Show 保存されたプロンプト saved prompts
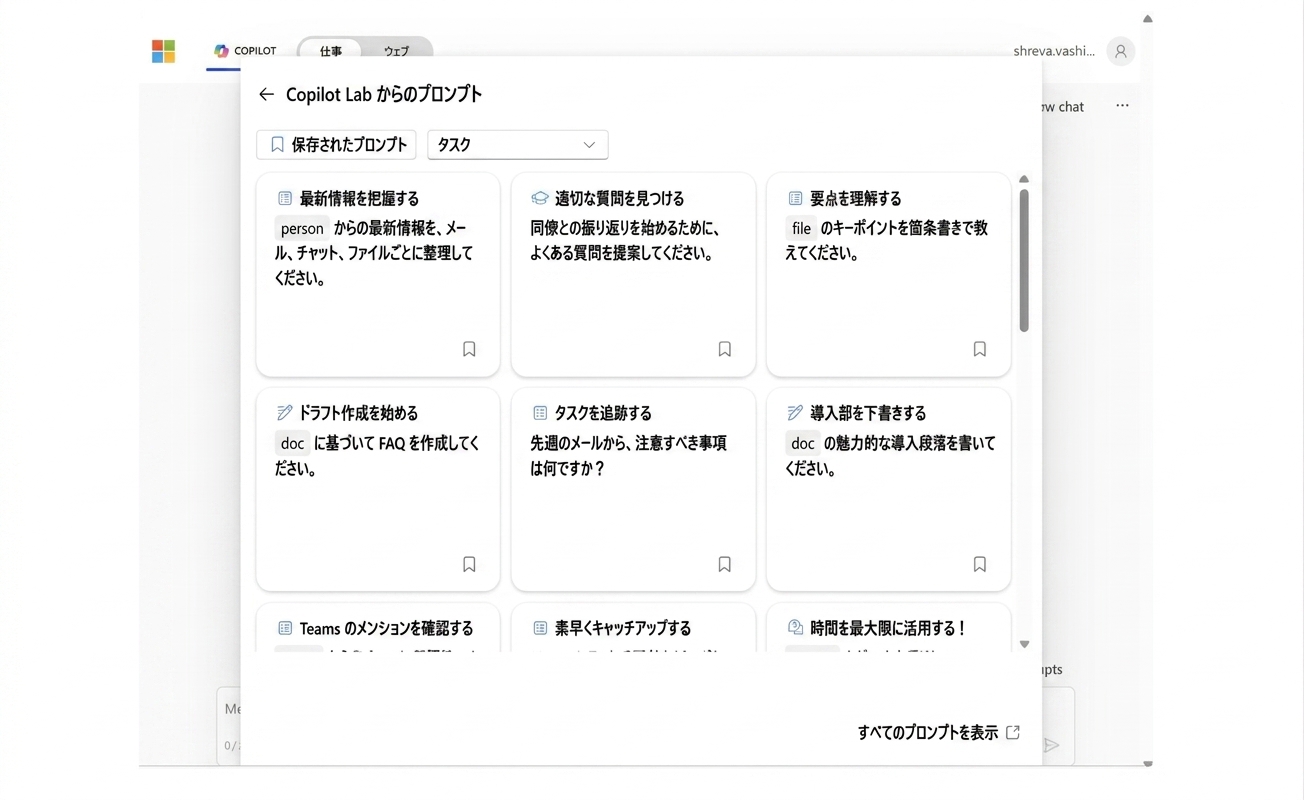The height and width of the screenshot is (800, 1304). tap(336, 145)
